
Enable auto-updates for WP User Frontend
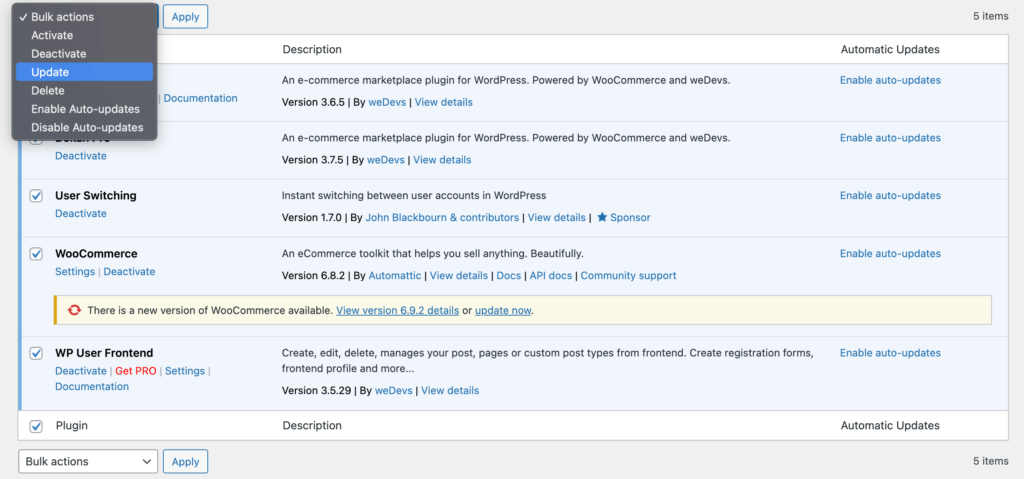pos(890,353)
